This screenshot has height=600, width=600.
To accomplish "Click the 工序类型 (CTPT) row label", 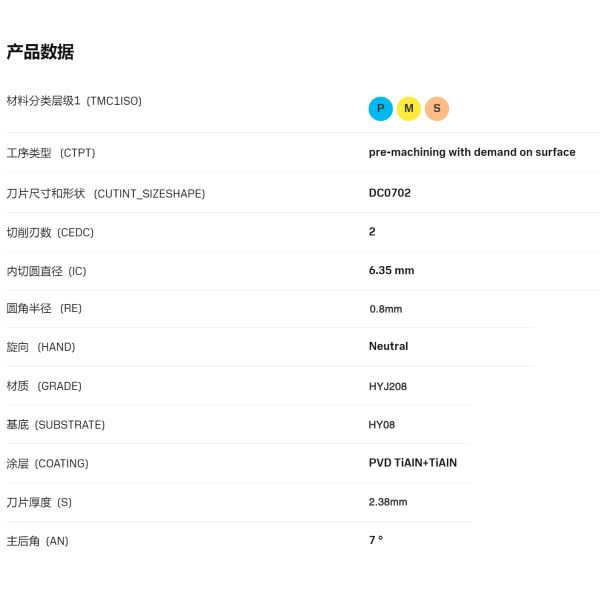I will [x=65, y=153].
